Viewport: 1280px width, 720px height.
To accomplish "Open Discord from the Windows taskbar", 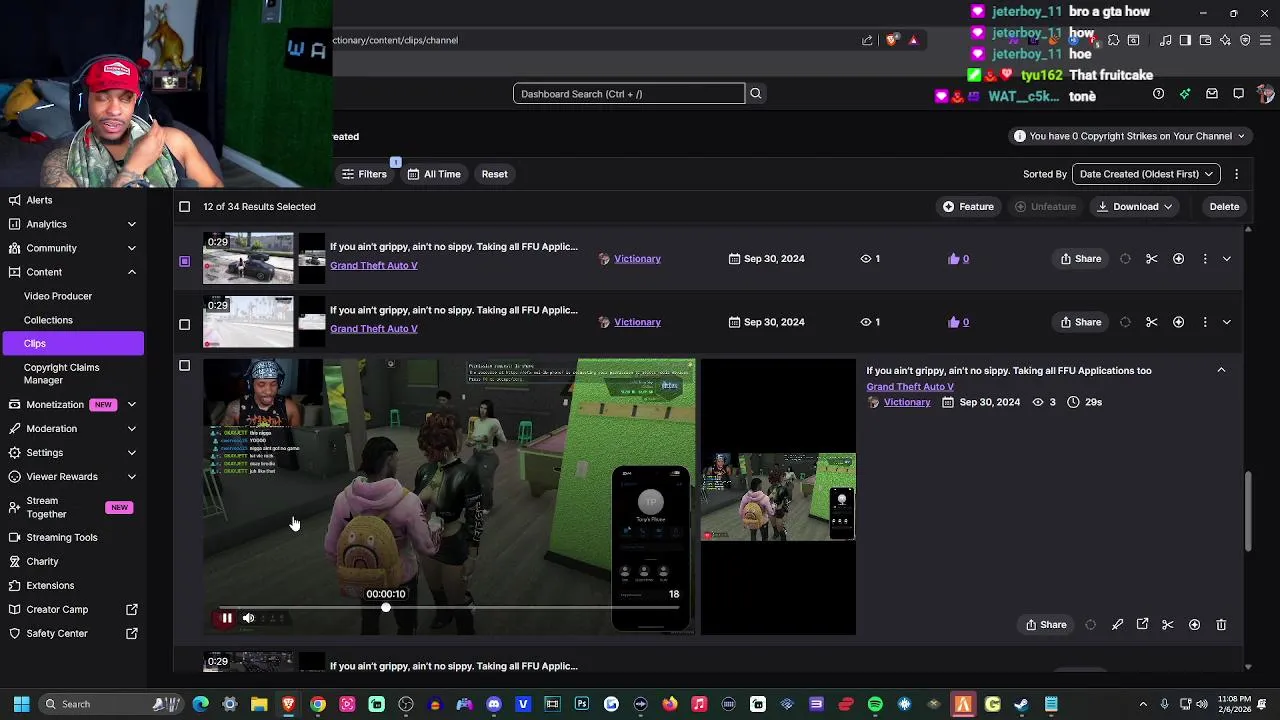I will tap(493, 704).
